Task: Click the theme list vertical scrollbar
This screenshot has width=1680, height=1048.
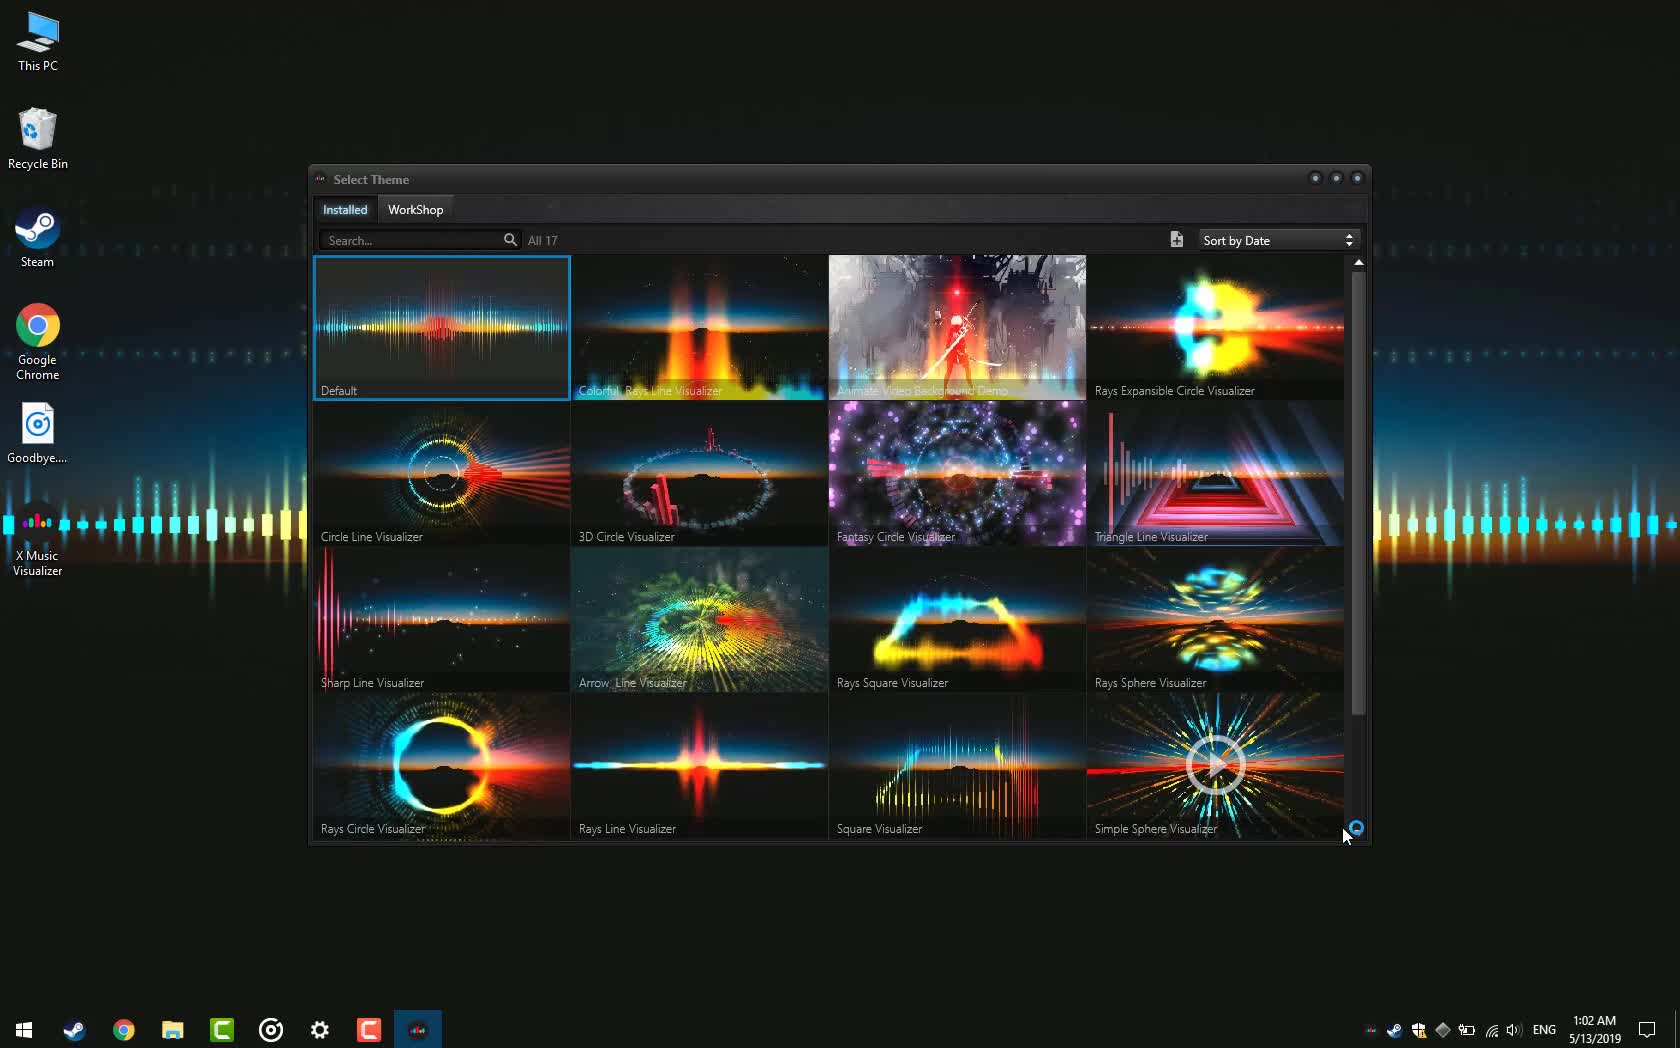Action: pyautogui.click(x=1358, y=490)
